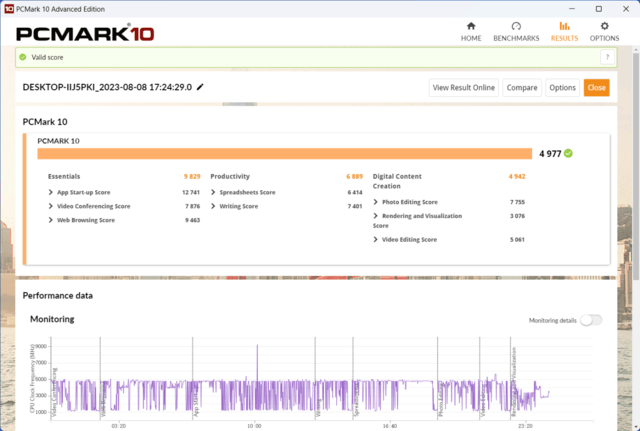Click Video Conferencing value 7 876
This screenshot has width=640, height=431.
(192, 206)
